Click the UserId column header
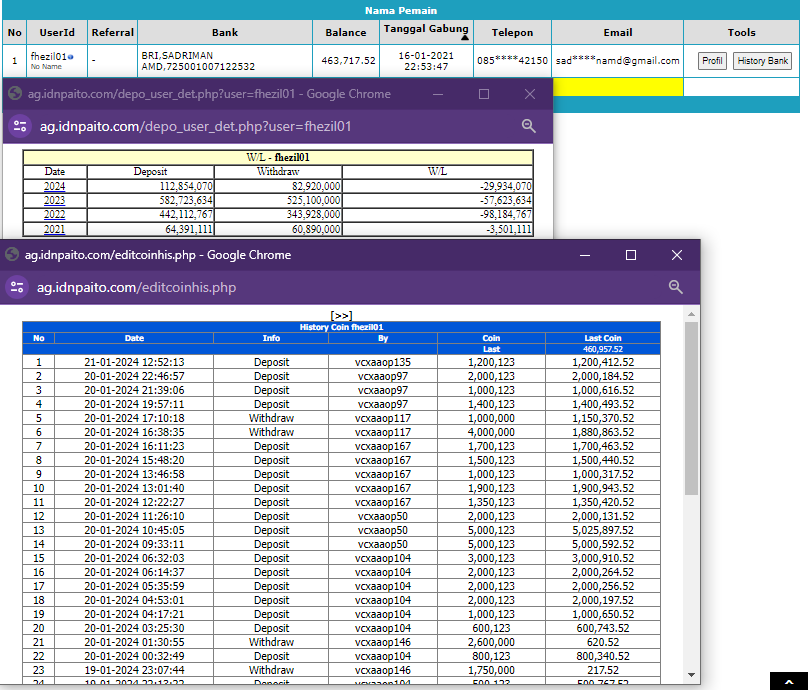Screen dimensions: 808x690 click(57, 32)
